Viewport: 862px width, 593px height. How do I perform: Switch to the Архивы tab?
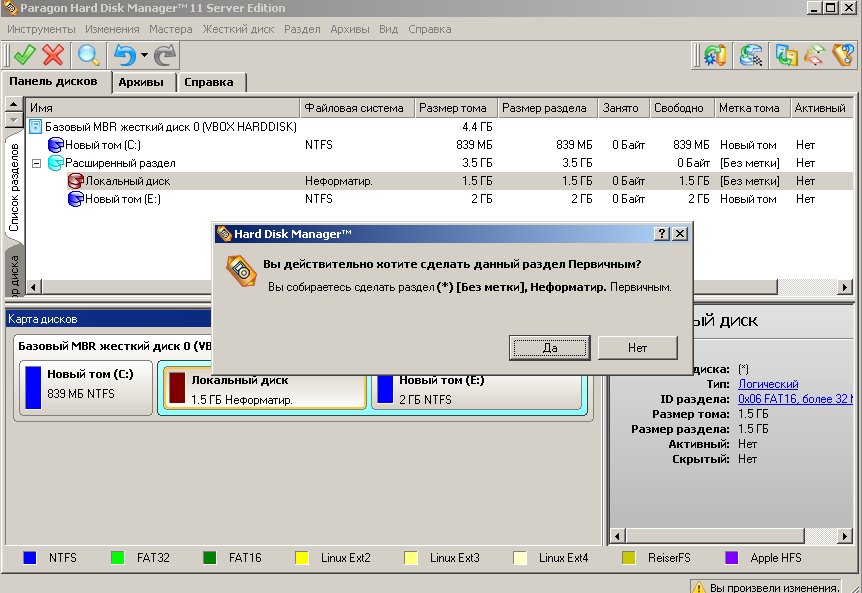[141, 82]
